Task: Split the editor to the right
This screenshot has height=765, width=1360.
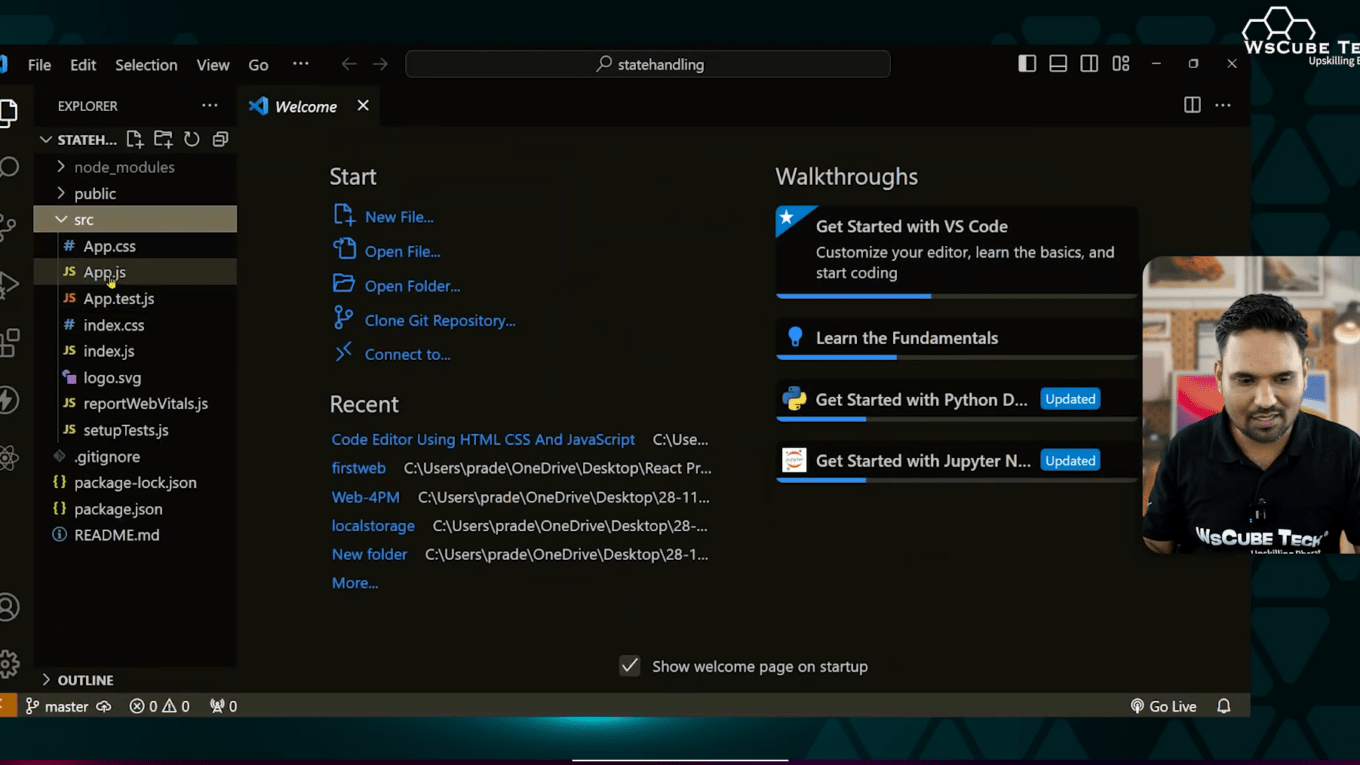Action: coord(1192,105)
